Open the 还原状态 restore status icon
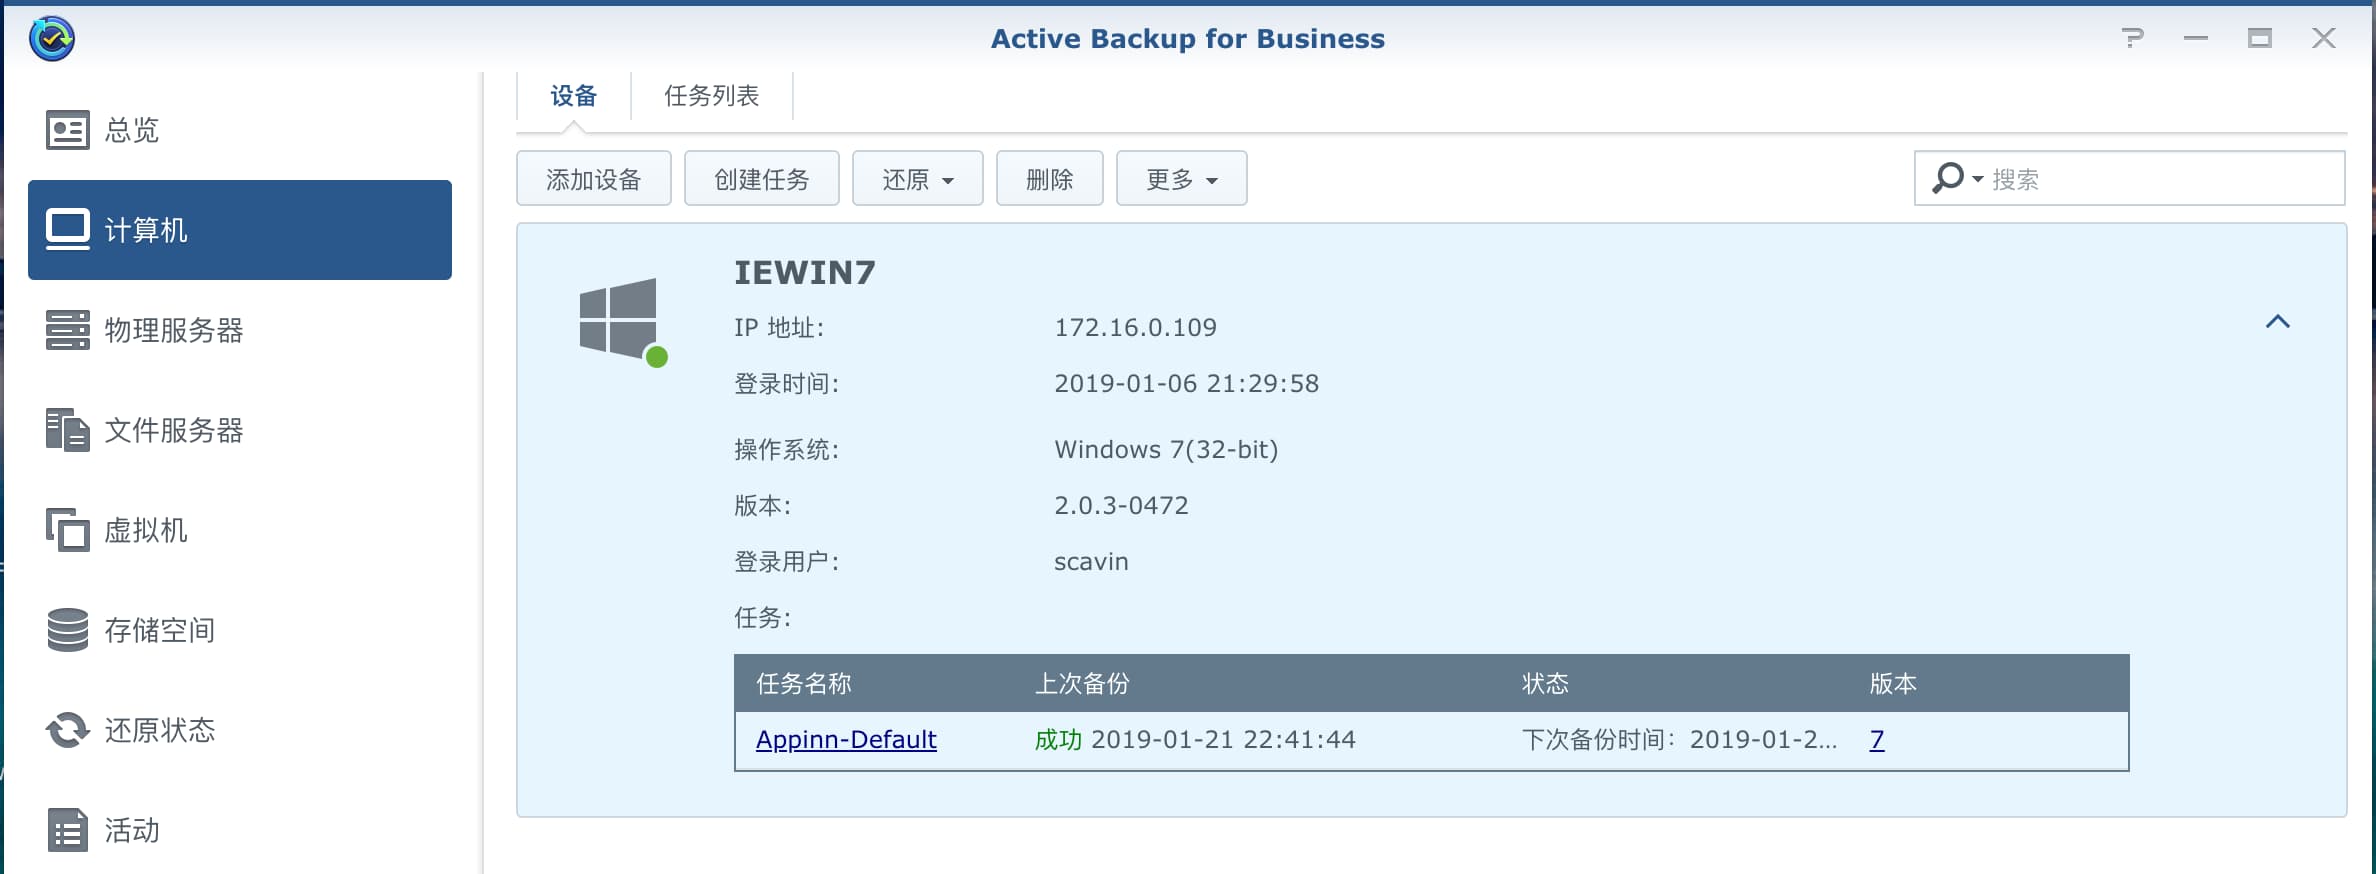Viewport: 2376px width, 874px height. (x=67, y=730)
